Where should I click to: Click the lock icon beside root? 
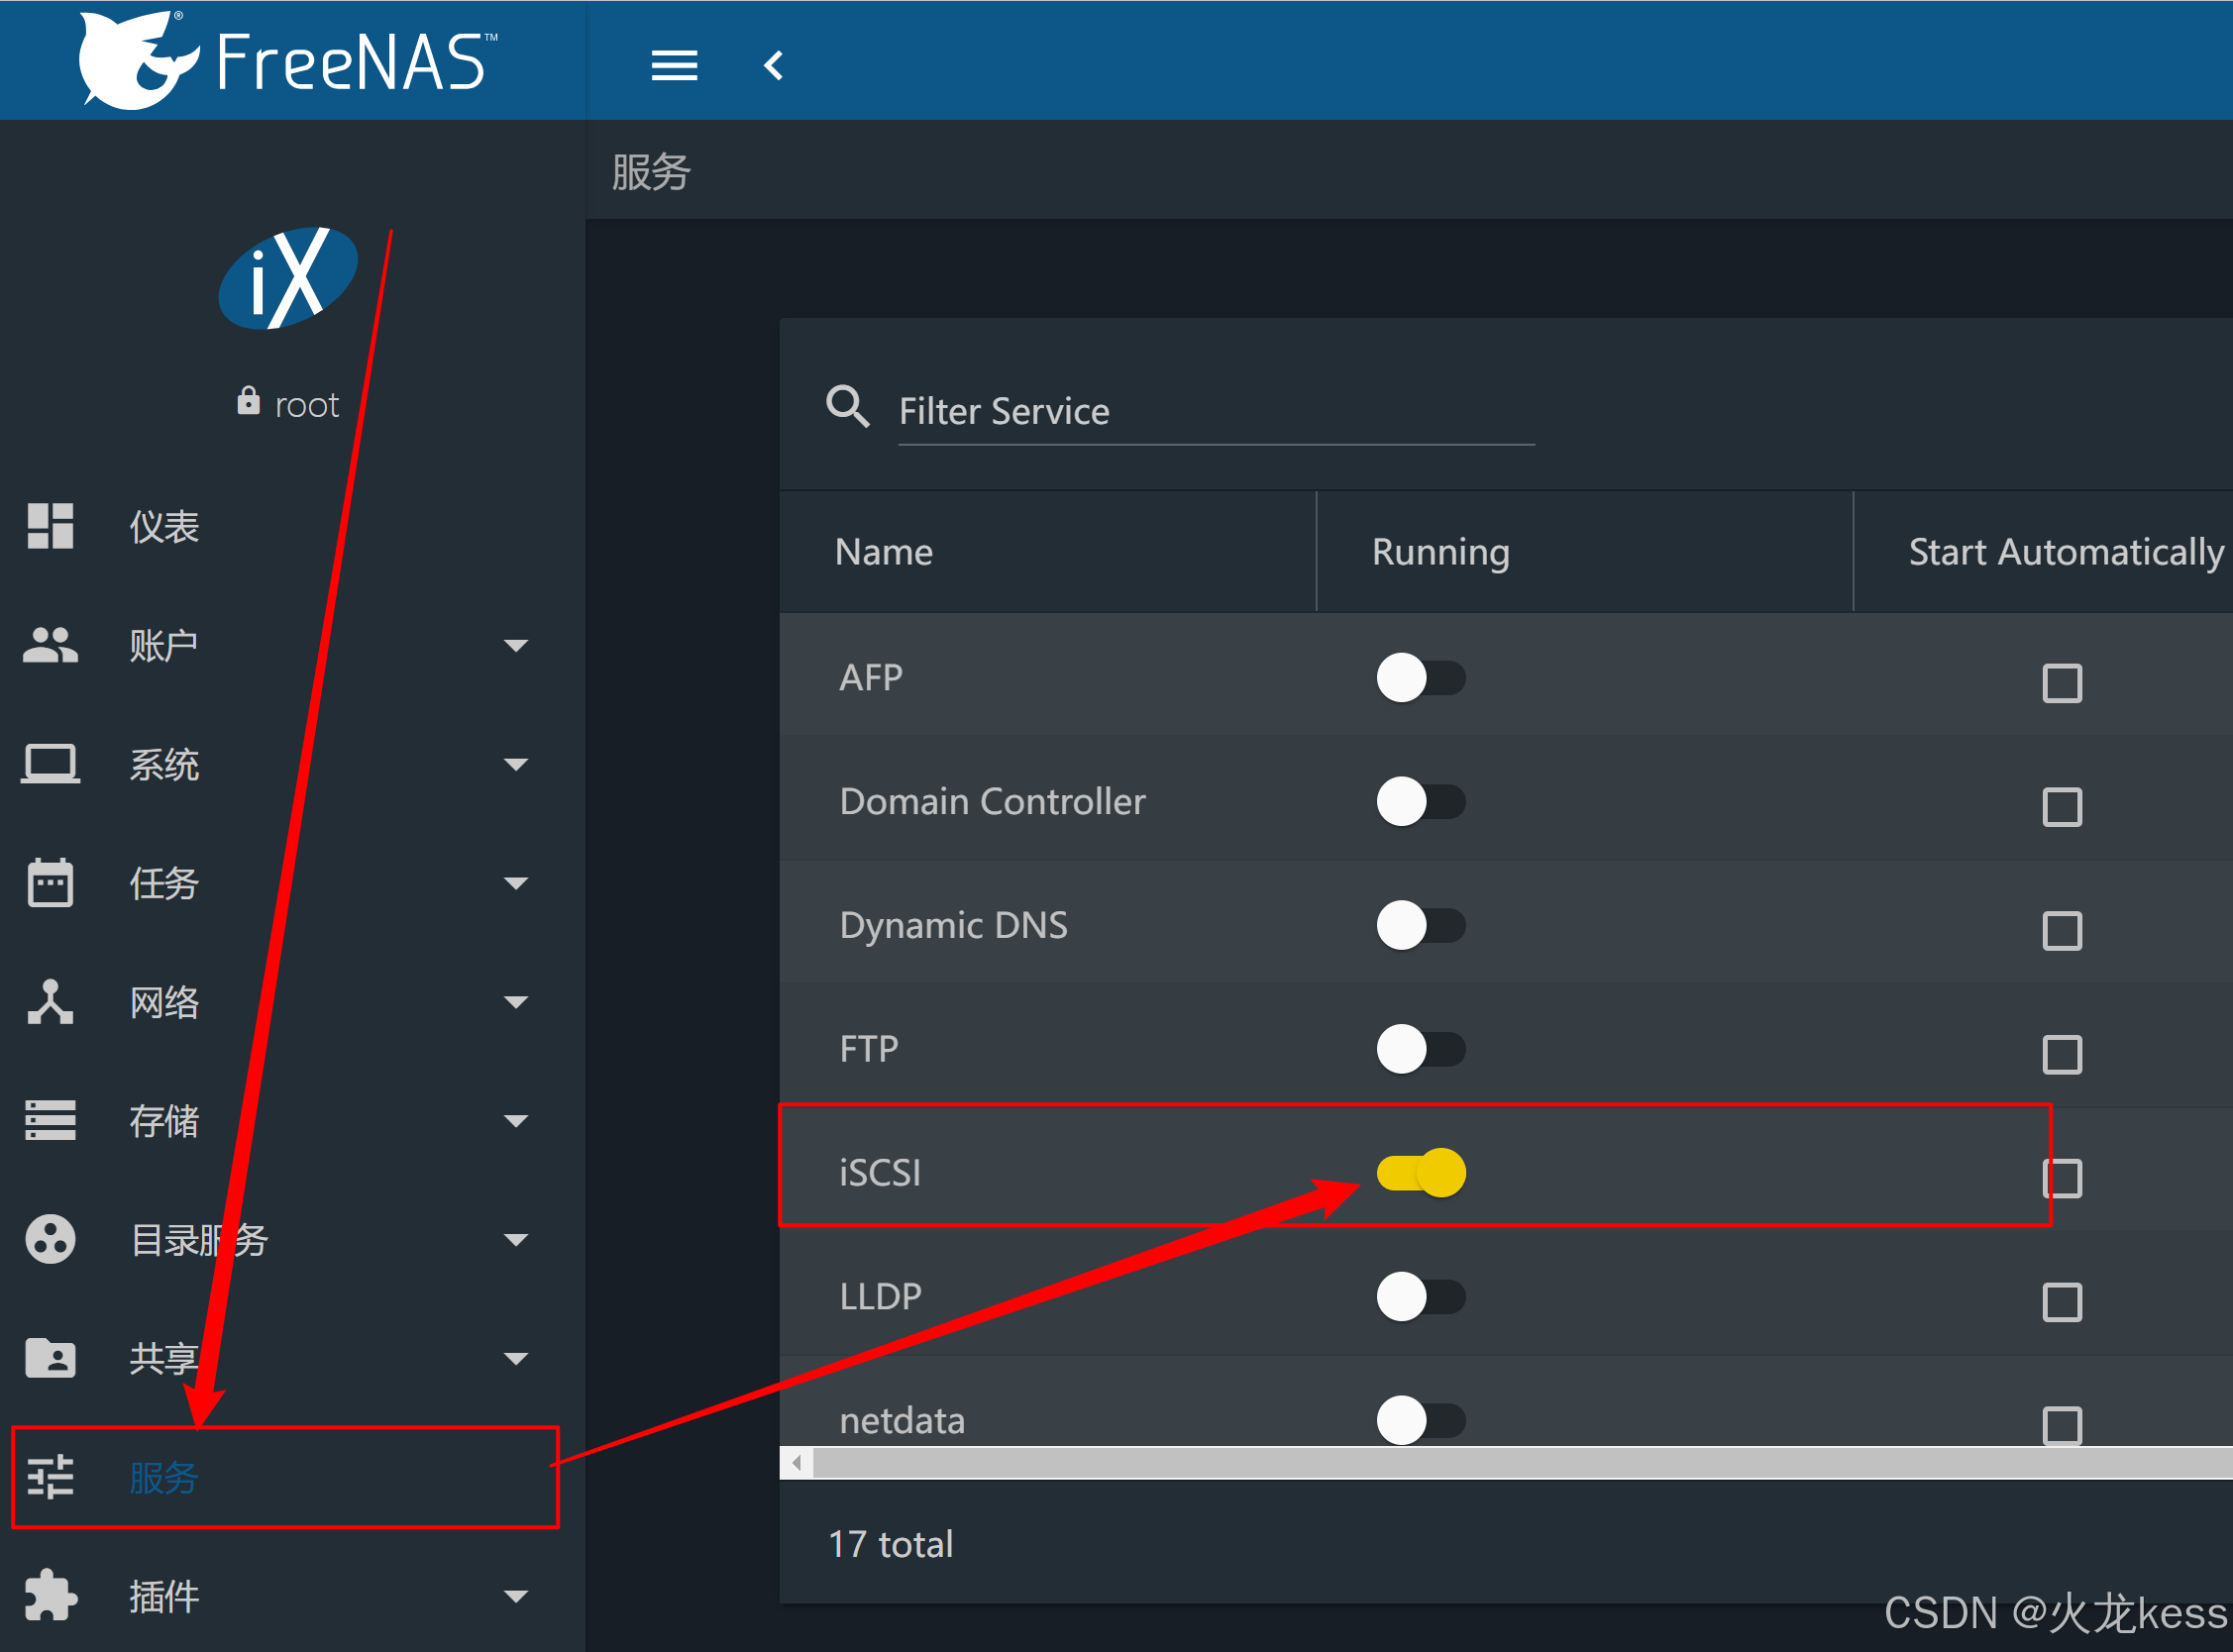pyautogui.click(x=248, y=401)
